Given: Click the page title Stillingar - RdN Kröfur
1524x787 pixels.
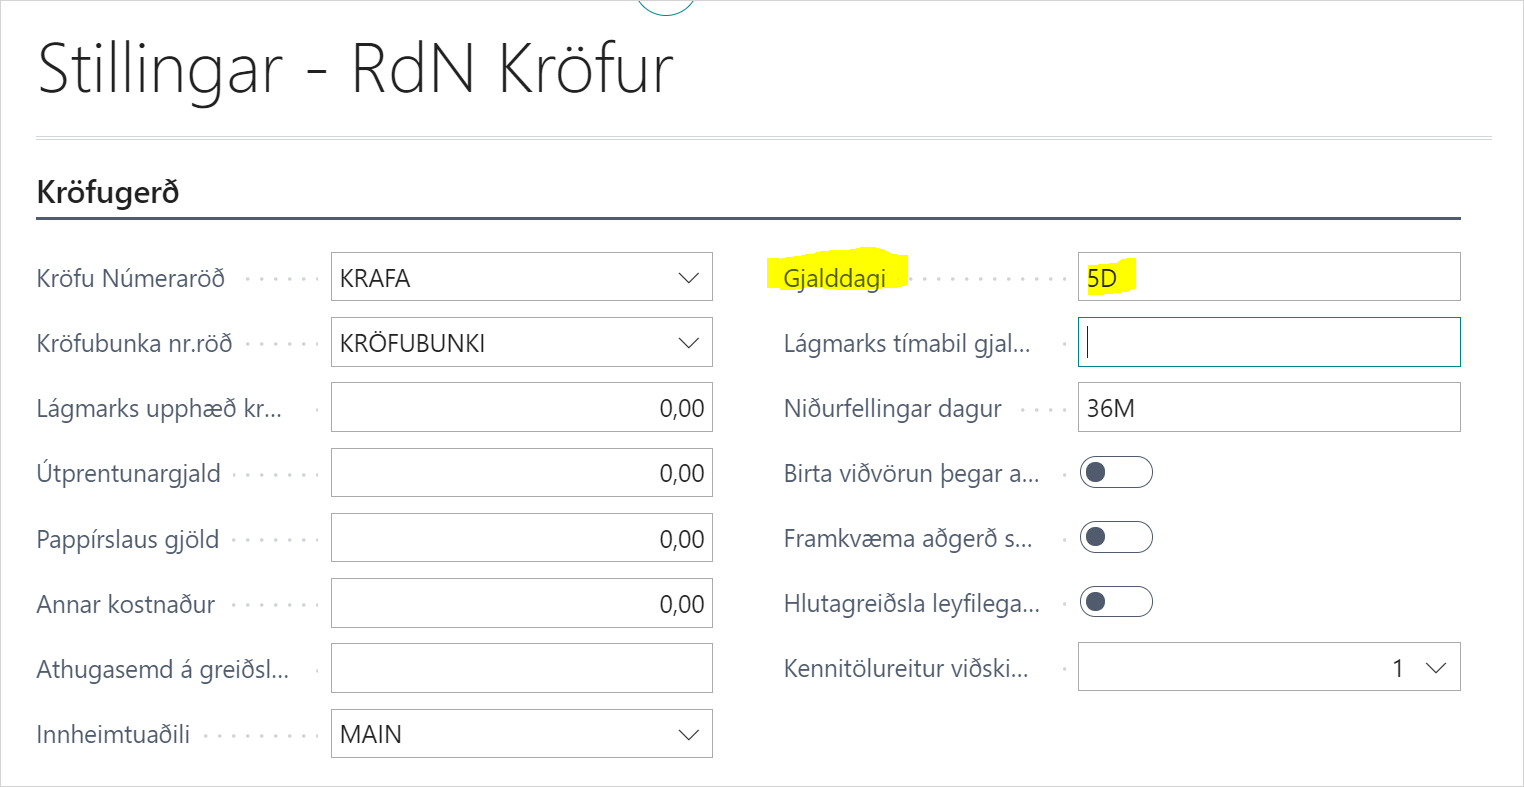Looking at the screenshot, I should (355, 68).
